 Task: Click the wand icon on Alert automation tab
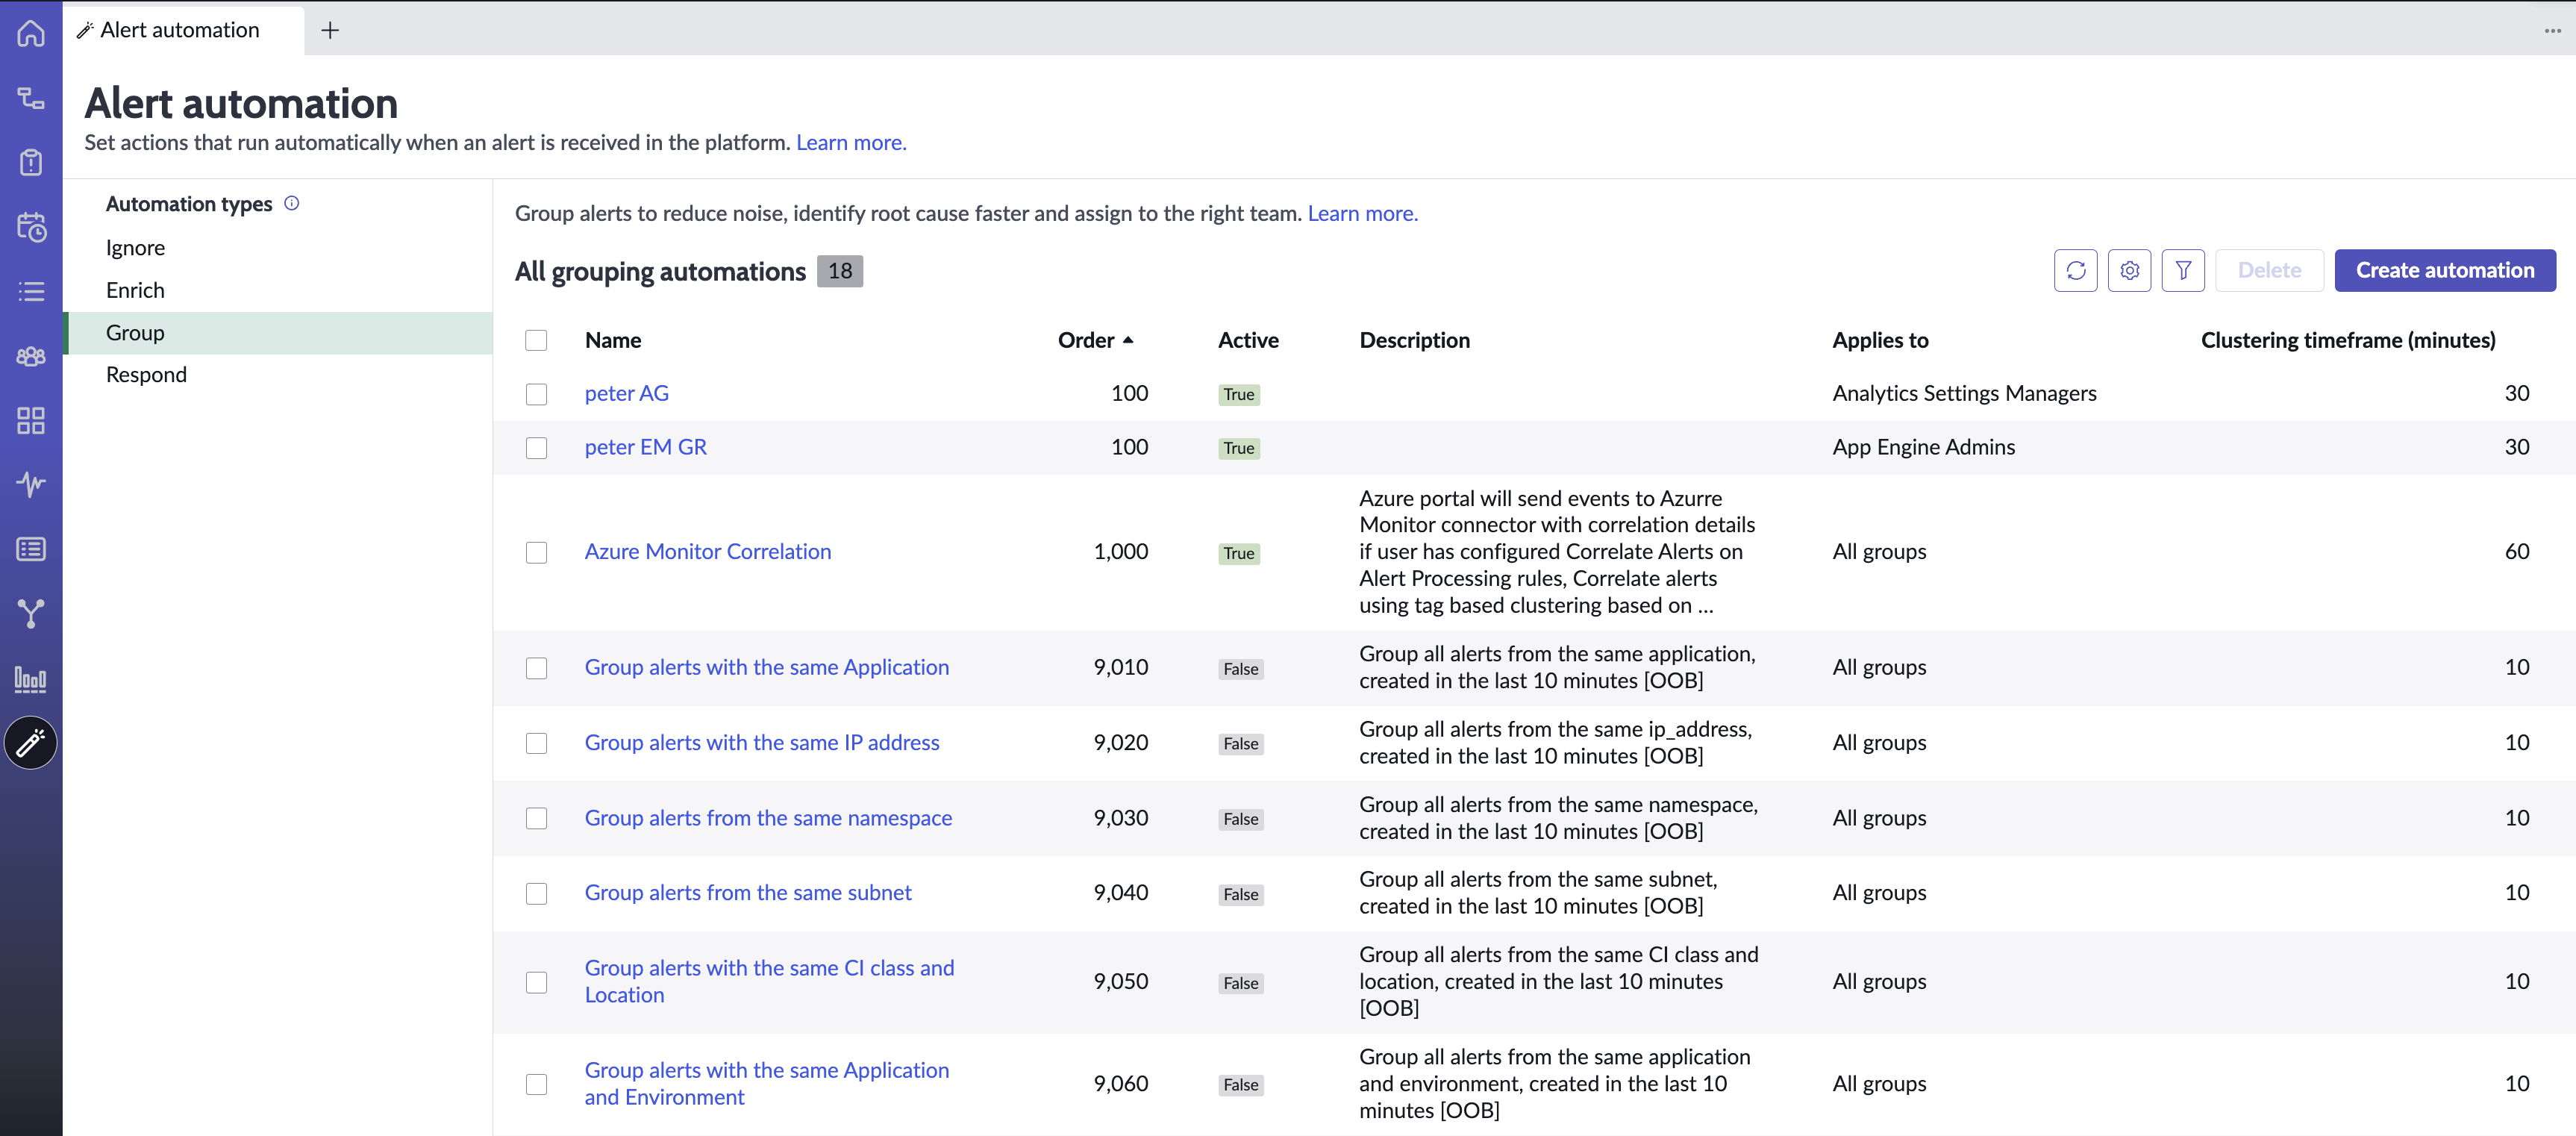tap(86, 31)
